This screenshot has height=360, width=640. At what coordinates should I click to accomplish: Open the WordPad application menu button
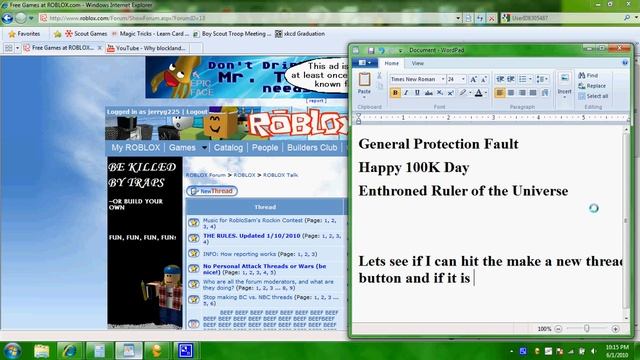pos(364,63)
